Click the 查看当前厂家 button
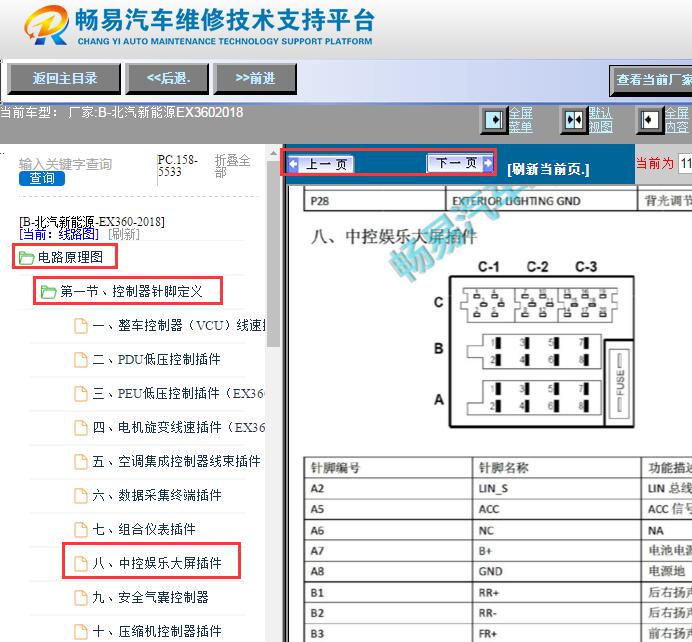The width and height of the screenshot is (692, 642). coord(651,80)
